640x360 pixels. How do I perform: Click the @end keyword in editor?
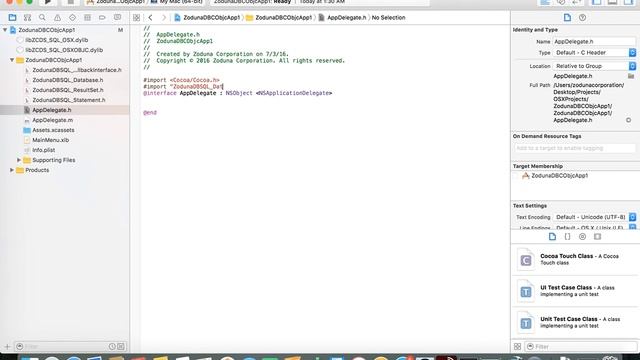pyautogui.click(x=150, y=113)
